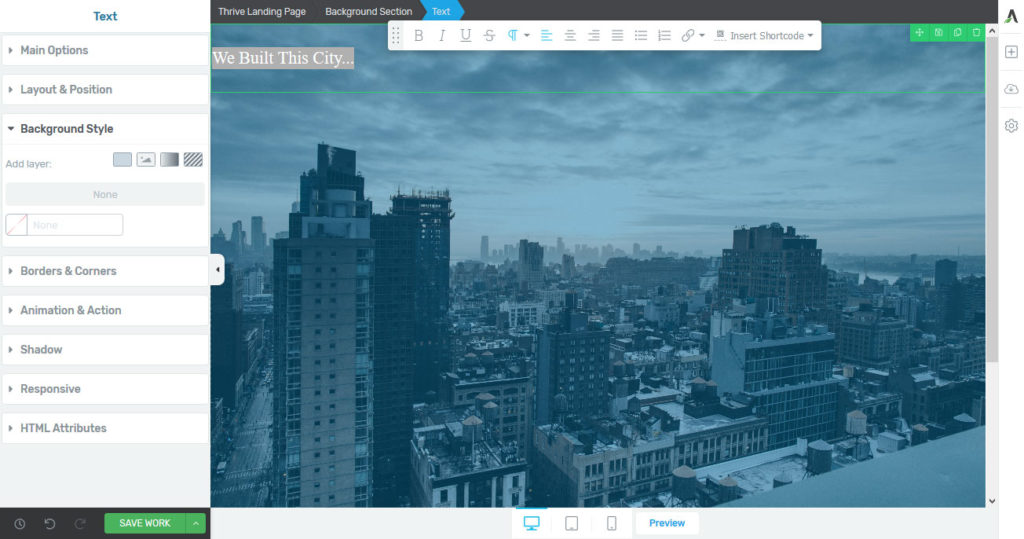Image resolution: width=1024 pixels, height=539 pixels.
Task: Click the None background color swatch
Action: [16, 225]
